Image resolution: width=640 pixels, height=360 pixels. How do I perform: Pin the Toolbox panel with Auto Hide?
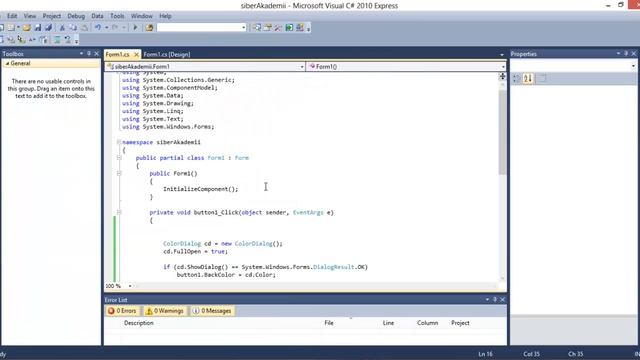pos(89,53)
